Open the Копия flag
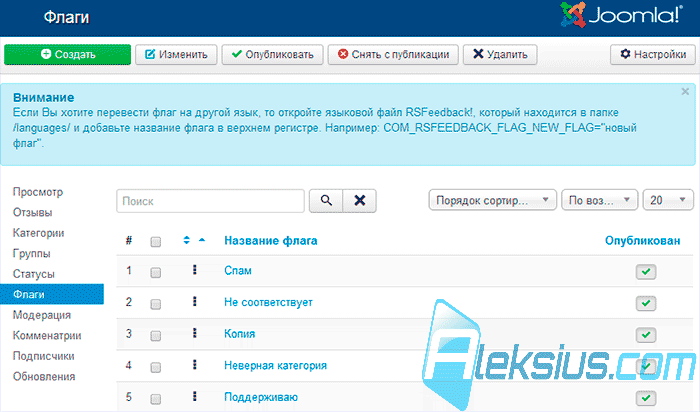Viewport: 700px width, 412px height. (240, 334)
